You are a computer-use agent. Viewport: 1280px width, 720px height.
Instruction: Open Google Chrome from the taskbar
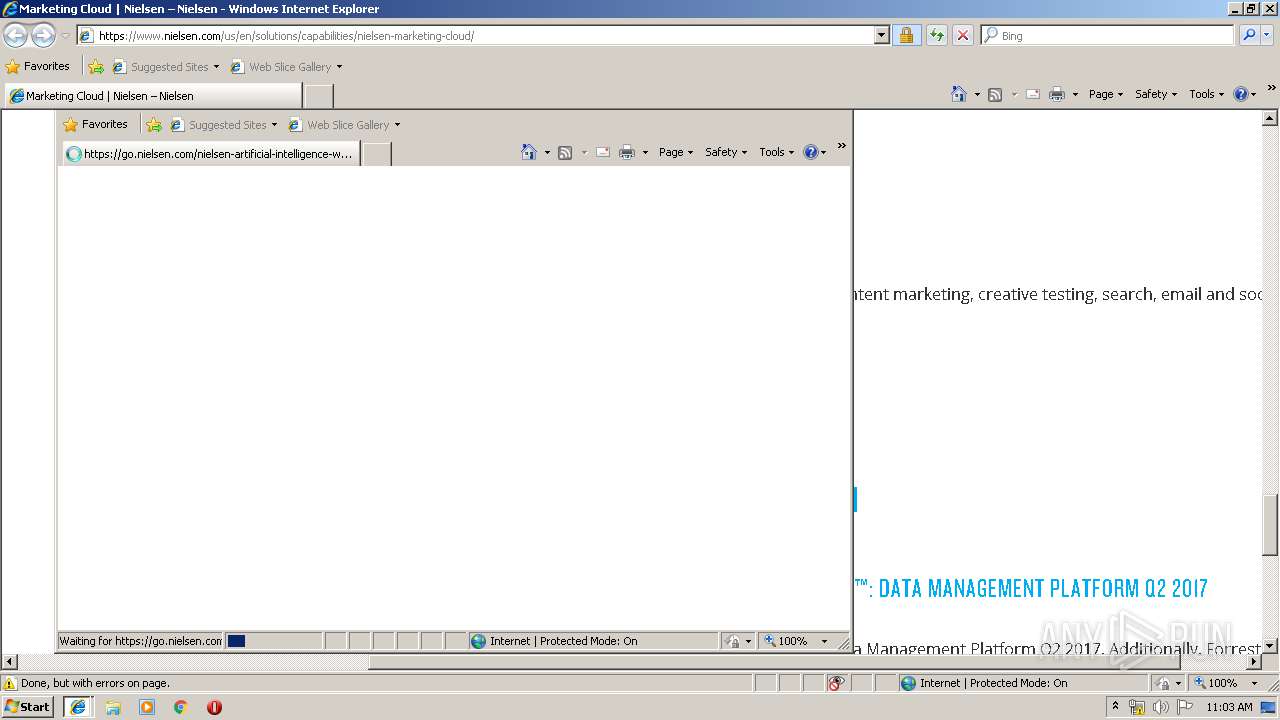(181, 707)
